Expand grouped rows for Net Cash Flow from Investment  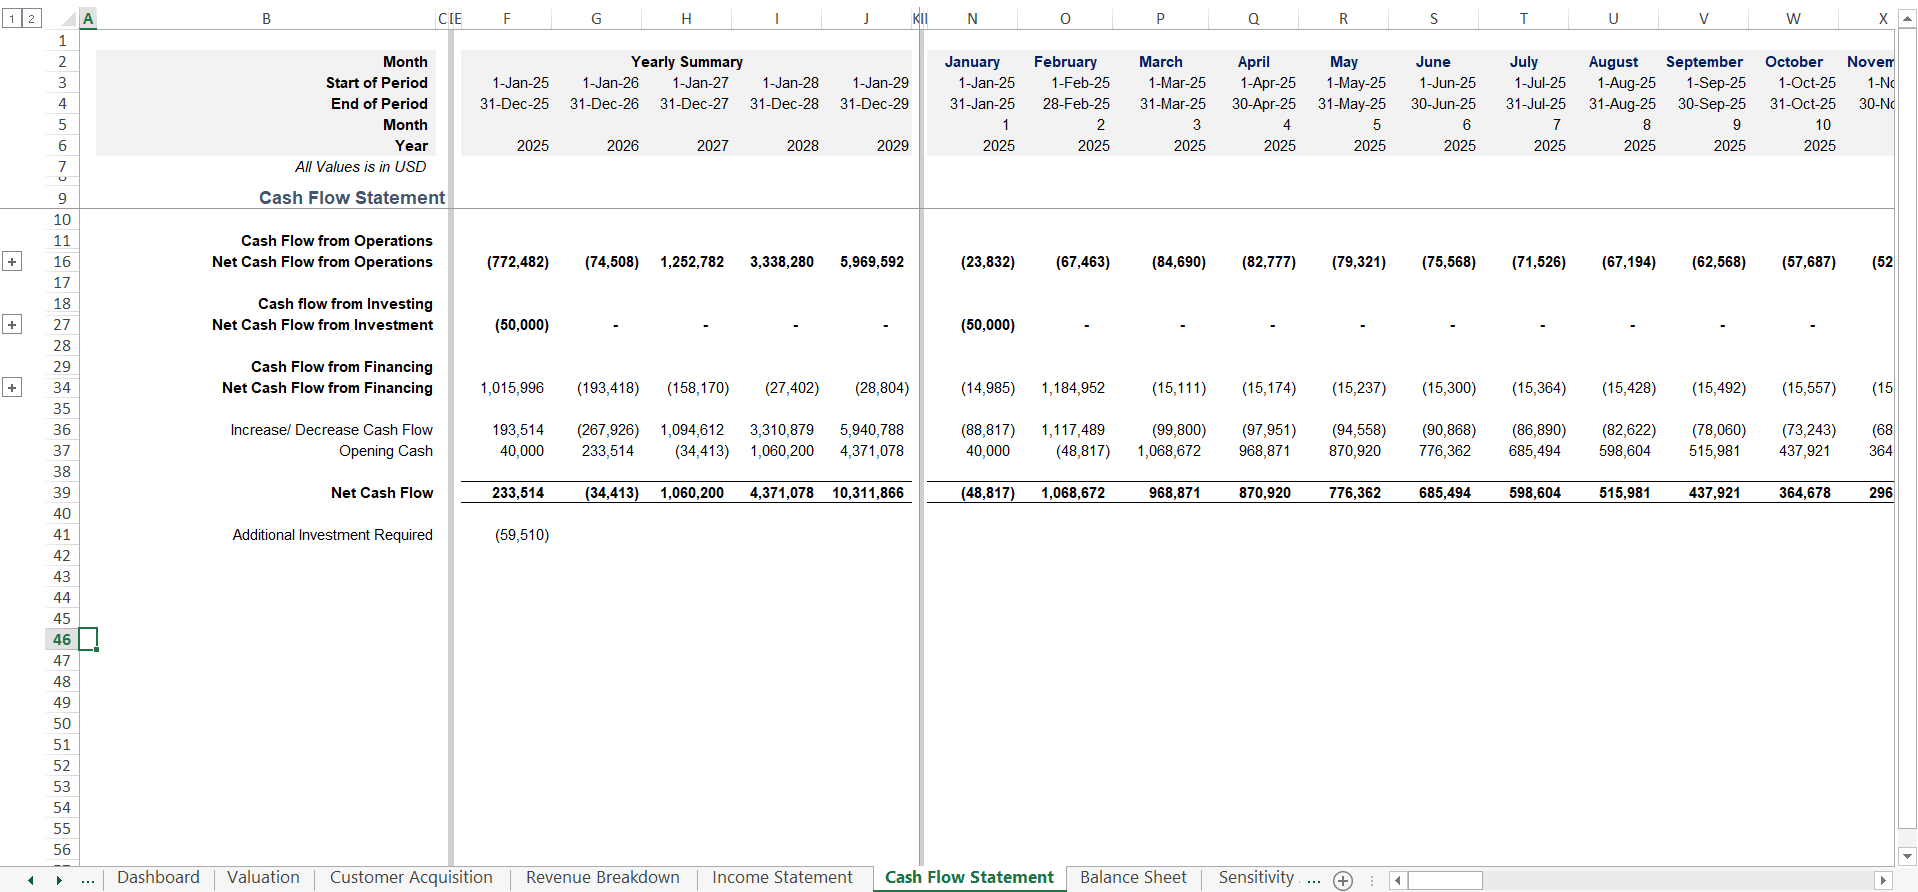coord(12,325)
